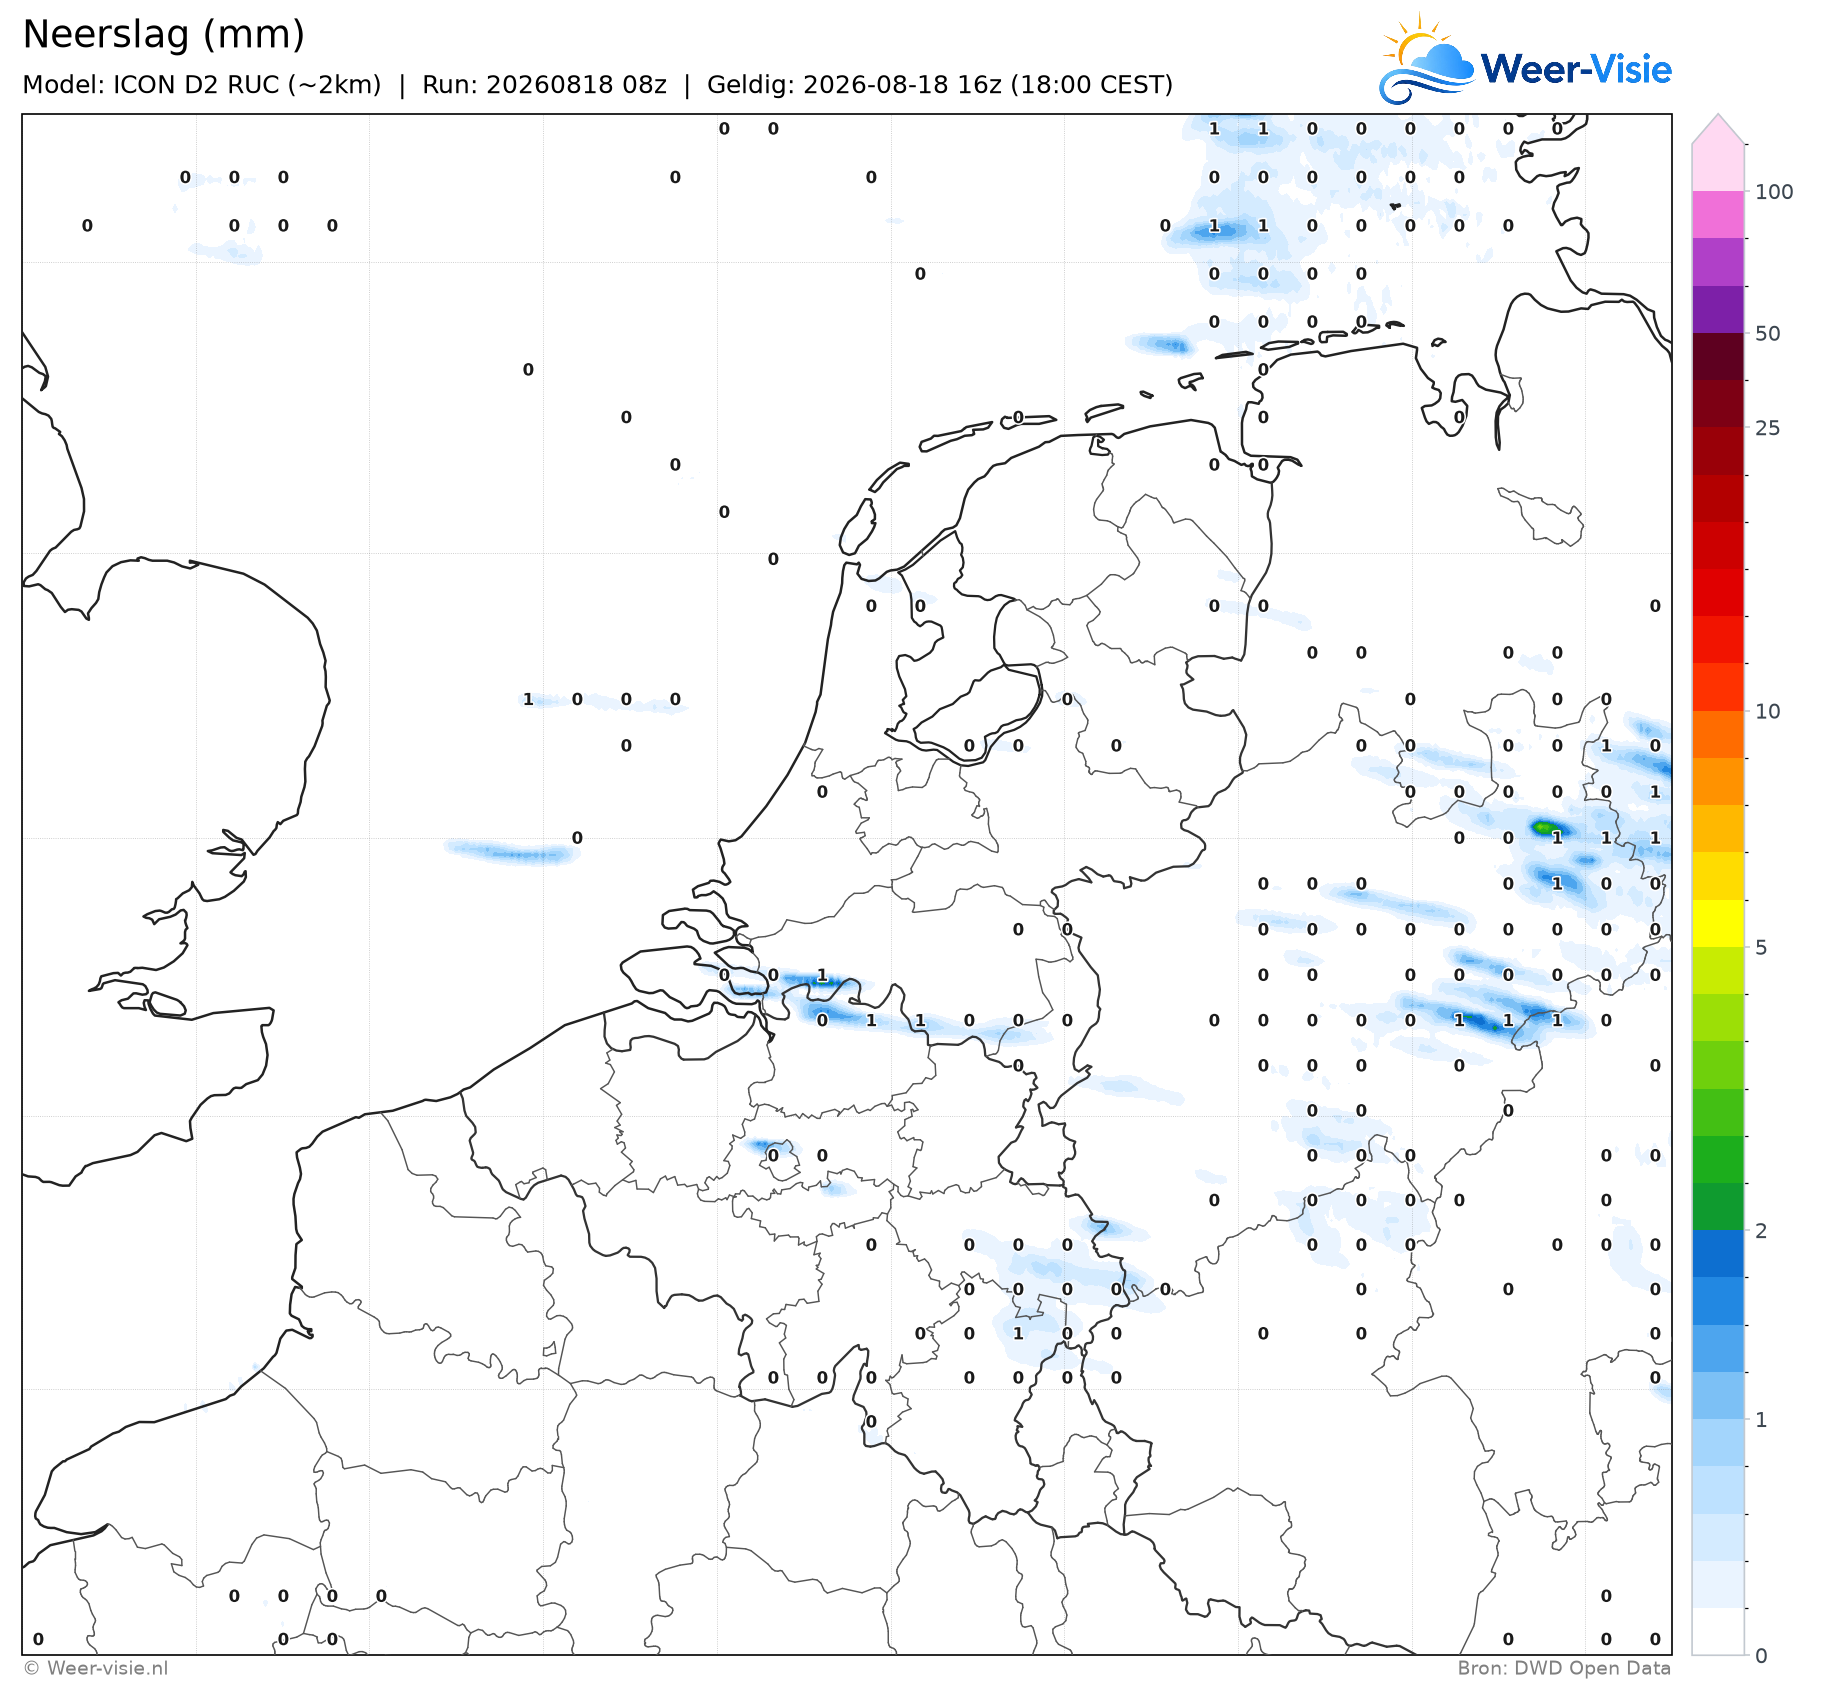The width and height of the screenshot is (1824, 1681).
Task: Select the dark purple 50 mm color band
Action: coord(1718,309)
